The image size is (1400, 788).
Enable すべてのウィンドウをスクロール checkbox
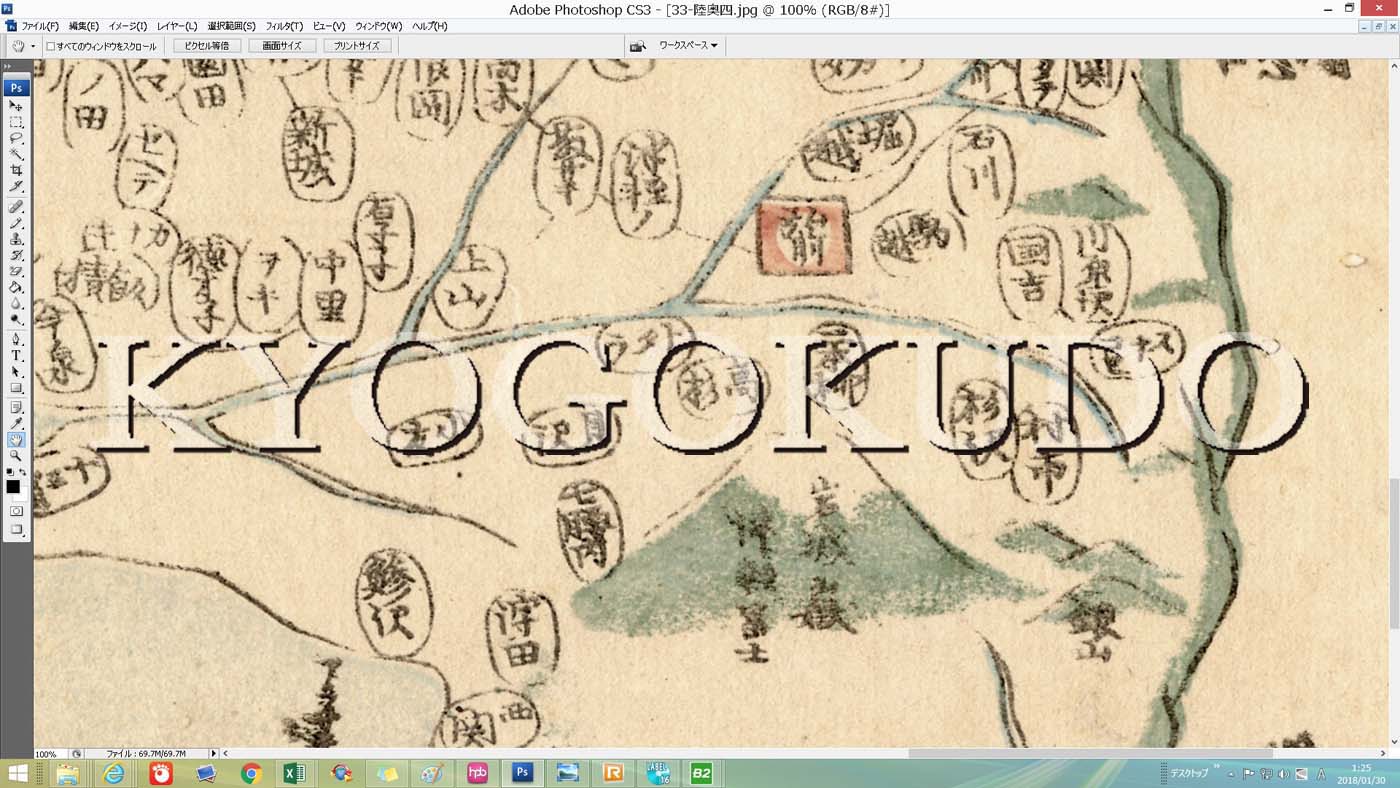tap(51, 46)
